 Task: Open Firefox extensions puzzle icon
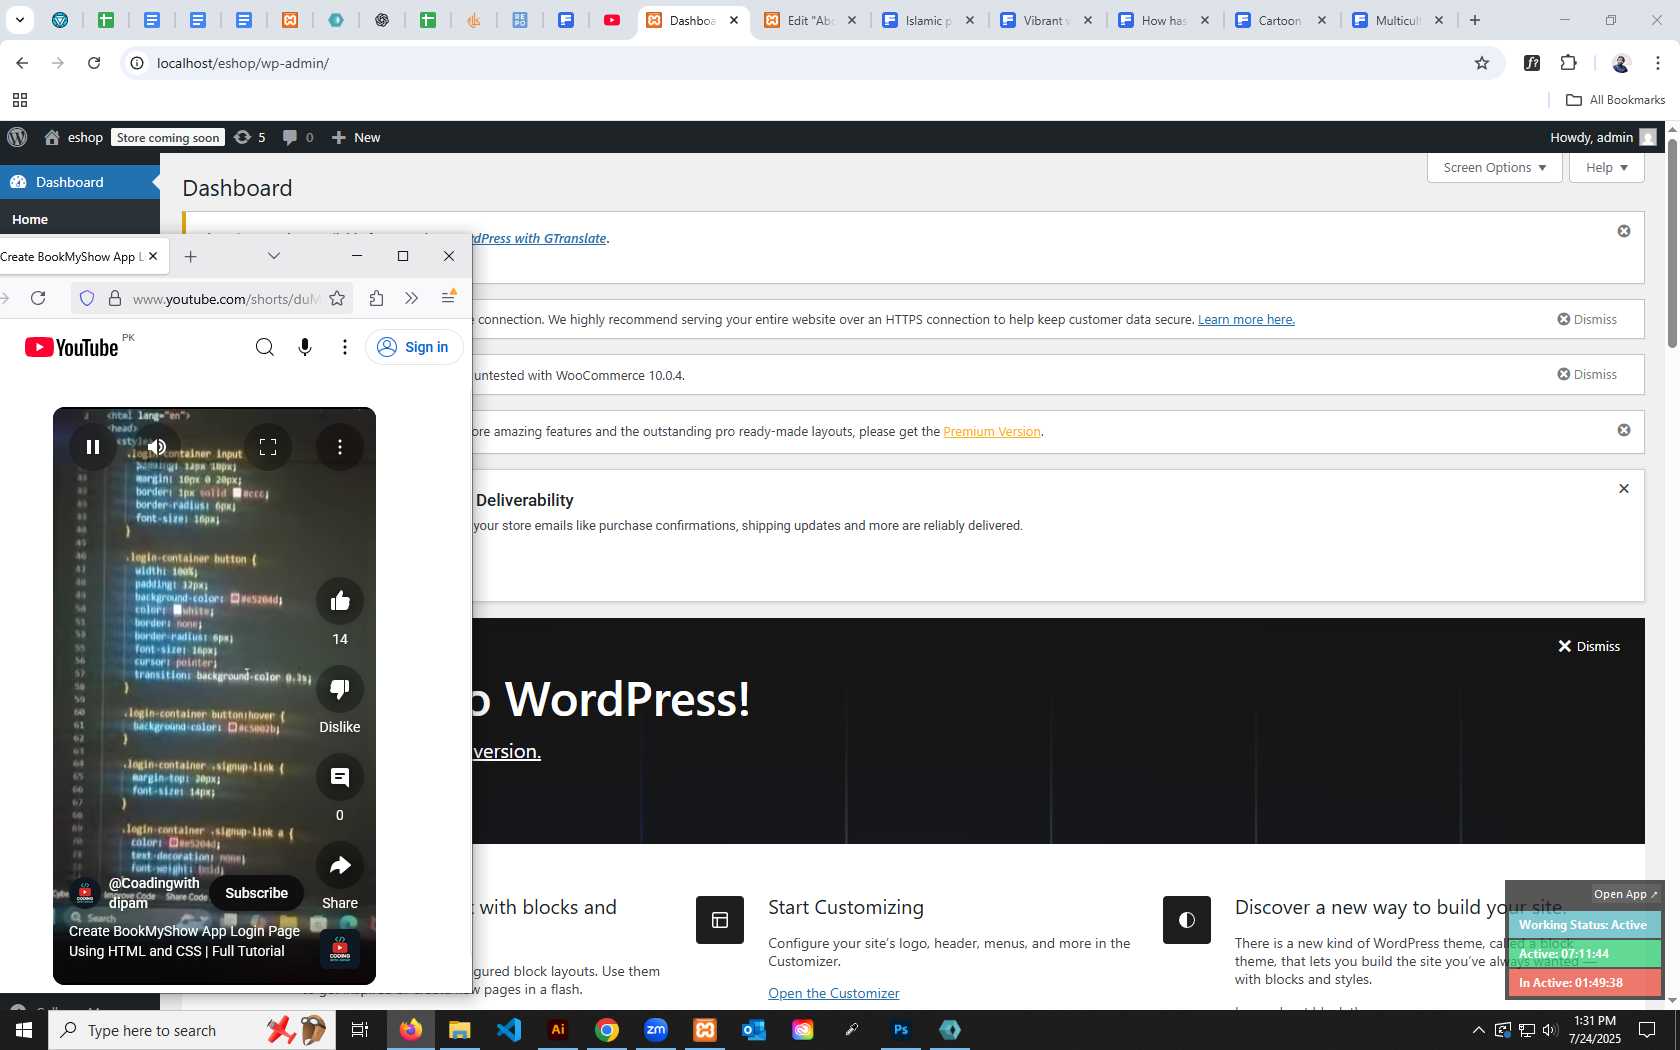tap(376, 298)
